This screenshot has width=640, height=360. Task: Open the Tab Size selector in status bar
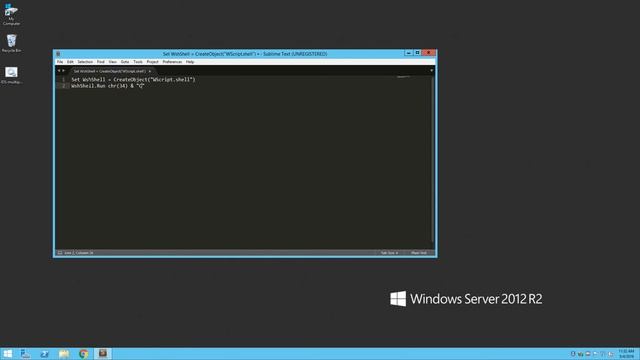[389, 253]
